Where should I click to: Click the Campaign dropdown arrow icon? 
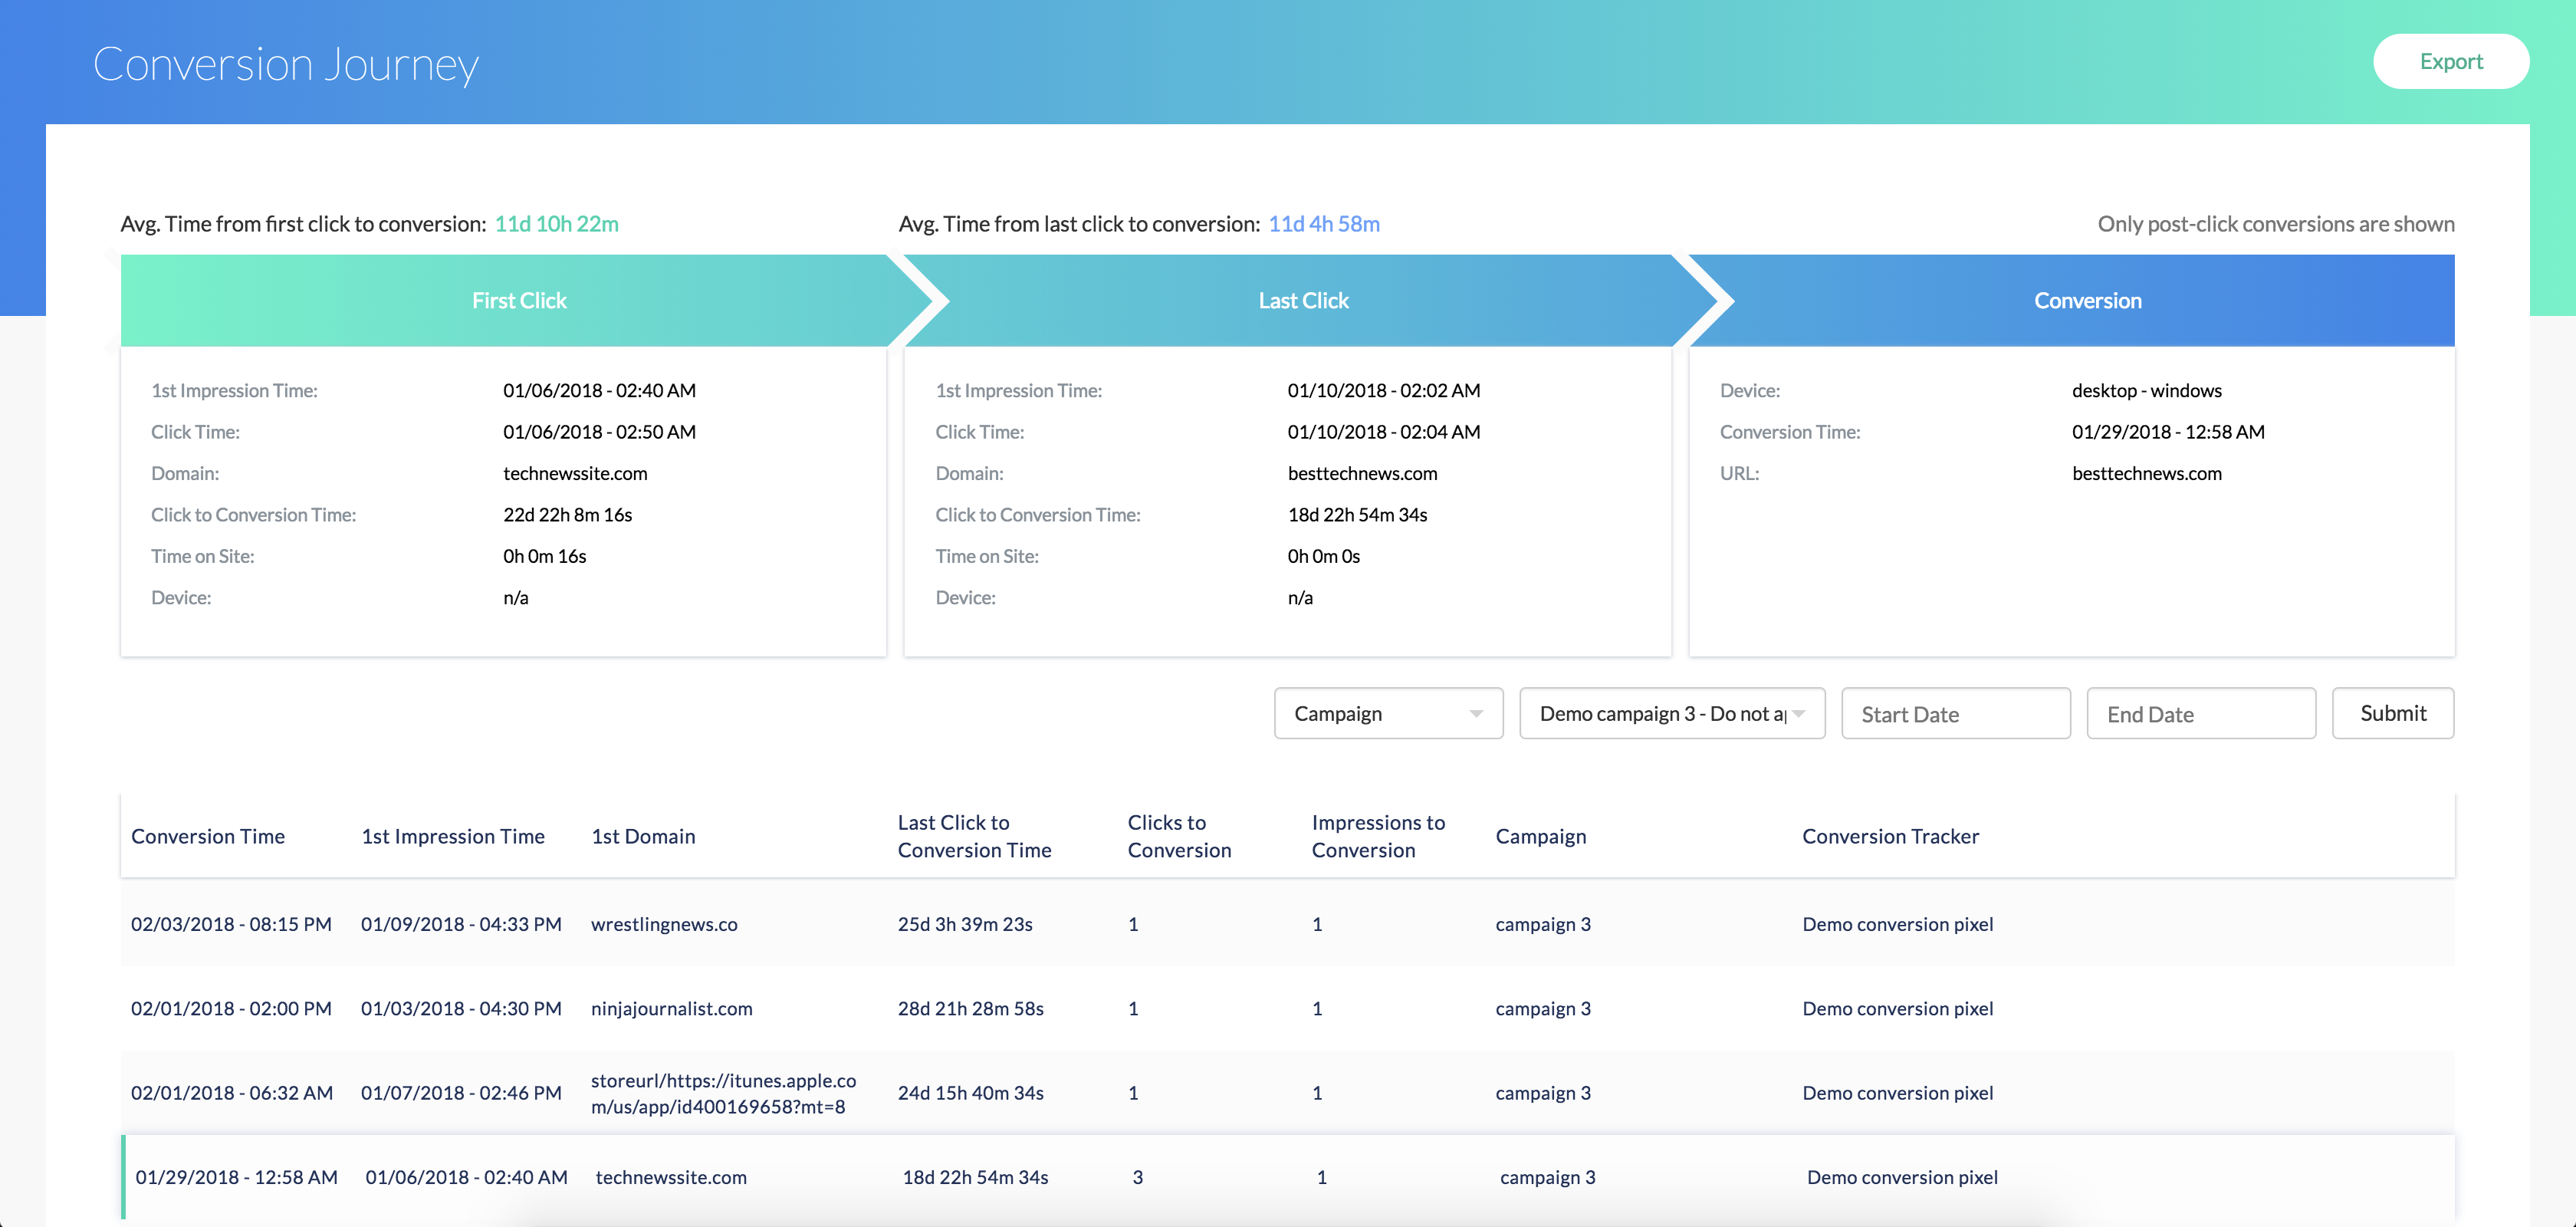(1476, 714)
